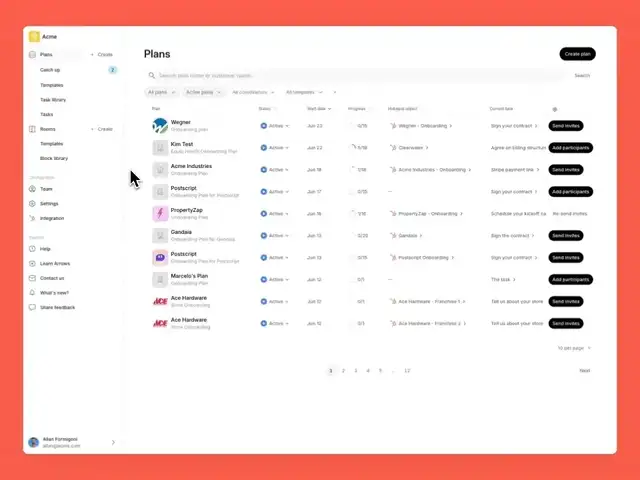640x480 pixels.
Task: Click the Help icon in sidebar
Action: pos(32,249)
